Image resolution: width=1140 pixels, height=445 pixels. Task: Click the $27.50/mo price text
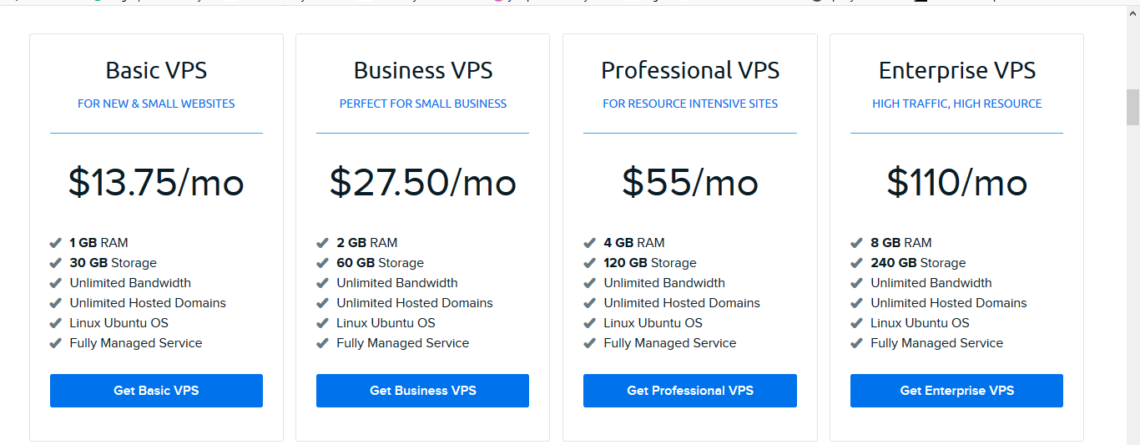click(422, 182)
